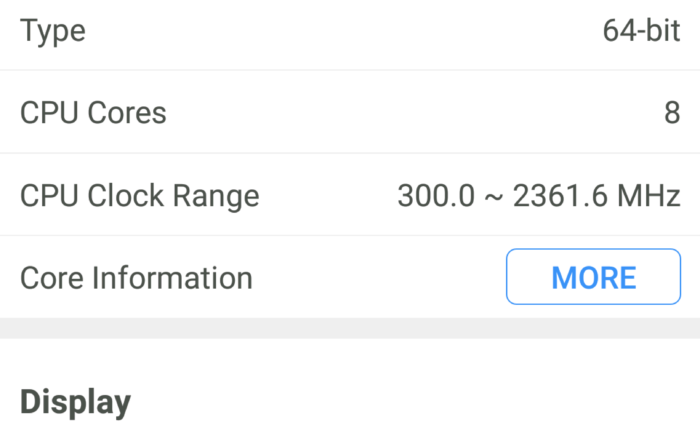This screenshot has width=700, height=441.
Task: Click the divider line below the Type row
Action: click(350, 70)
